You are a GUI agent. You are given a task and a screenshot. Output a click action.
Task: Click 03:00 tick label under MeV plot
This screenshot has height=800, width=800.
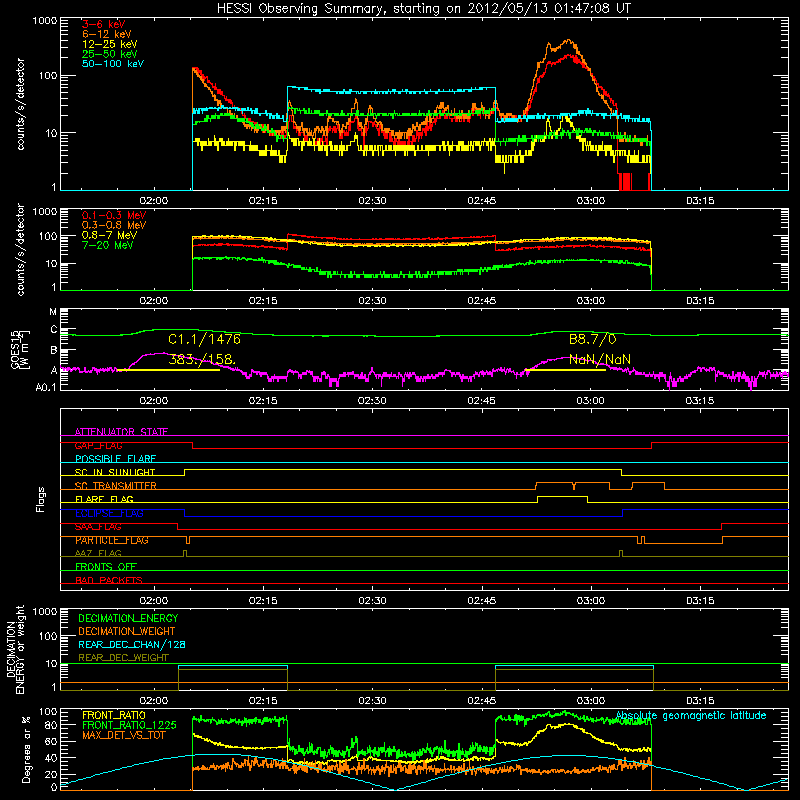click(591, 301)
